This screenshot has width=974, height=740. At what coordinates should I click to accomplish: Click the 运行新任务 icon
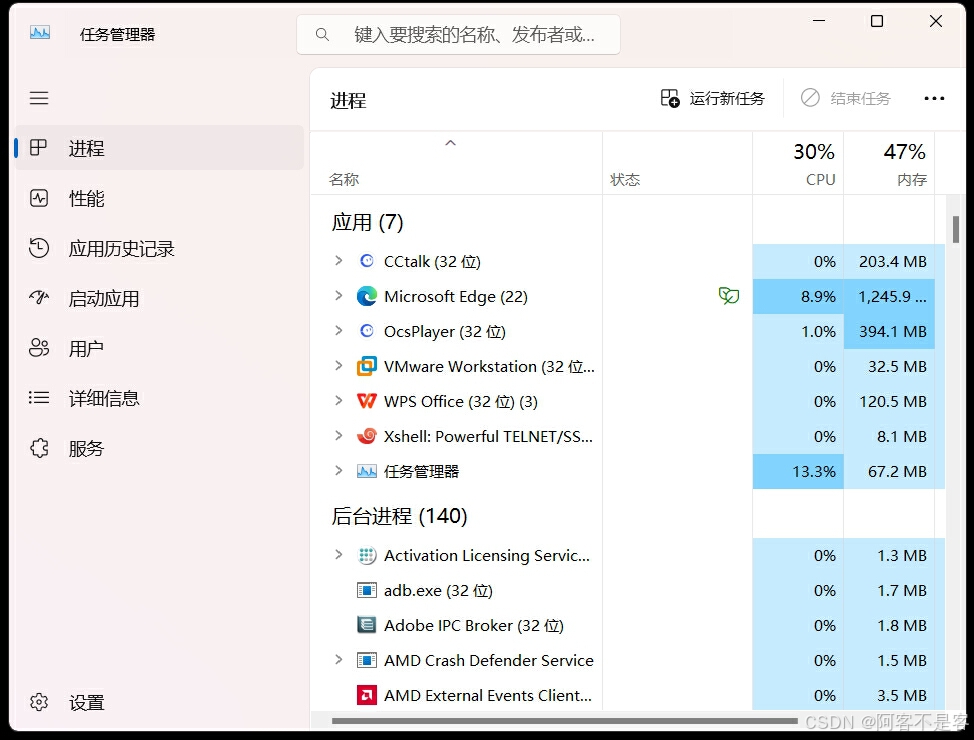click(x=670, y=98)
